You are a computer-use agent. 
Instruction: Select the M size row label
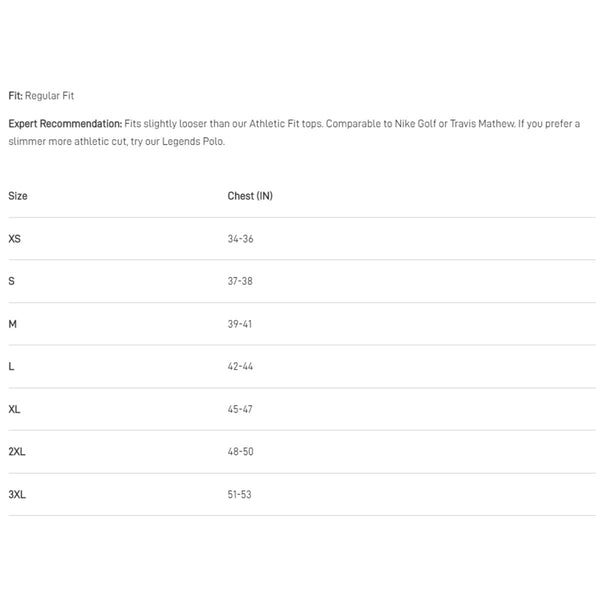point(13,324)
